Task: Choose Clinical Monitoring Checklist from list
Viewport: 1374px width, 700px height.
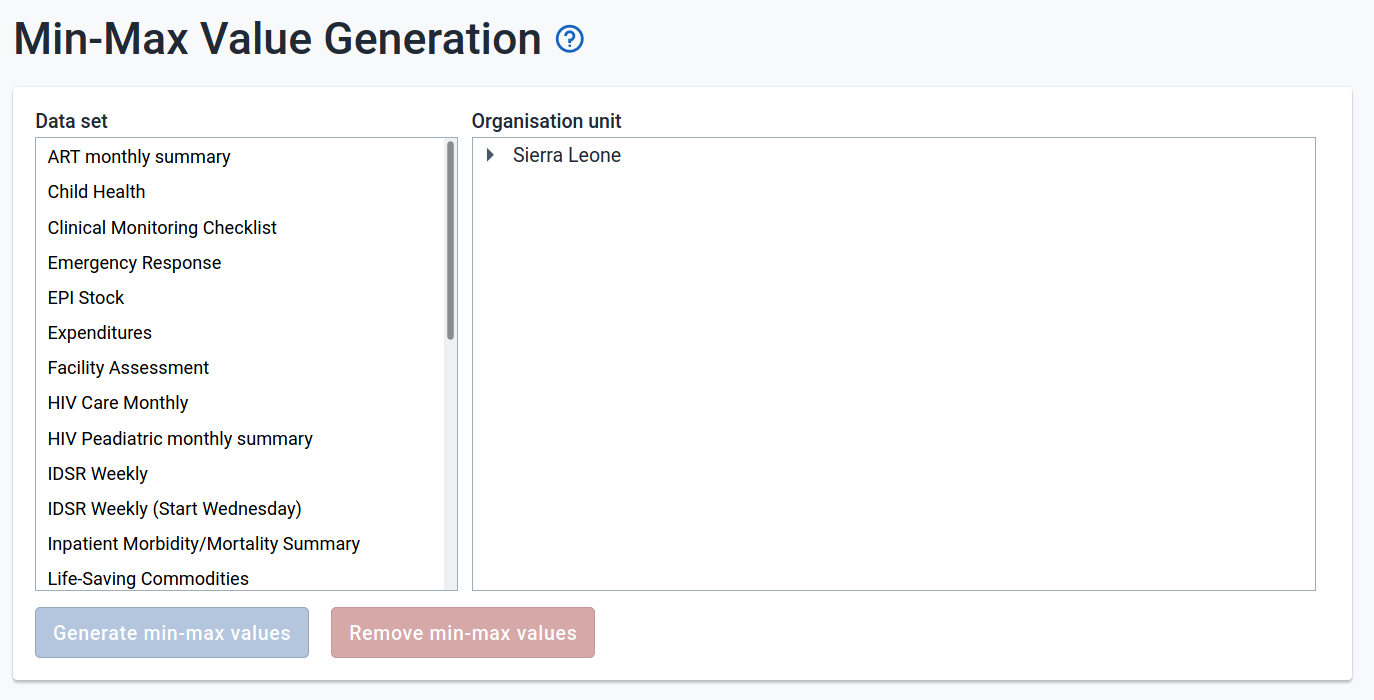Action: 162,228
